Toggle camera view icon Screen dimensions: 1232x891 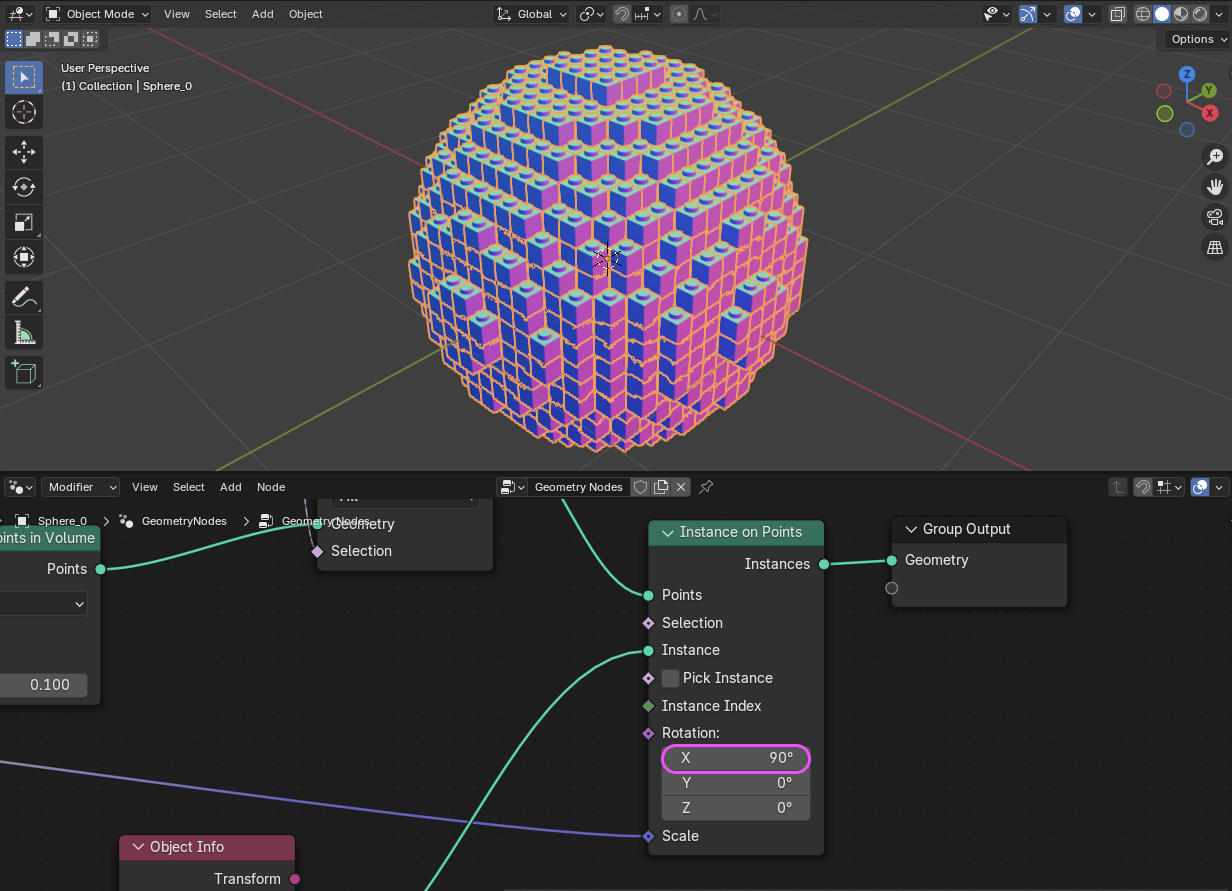(1215, 217)
